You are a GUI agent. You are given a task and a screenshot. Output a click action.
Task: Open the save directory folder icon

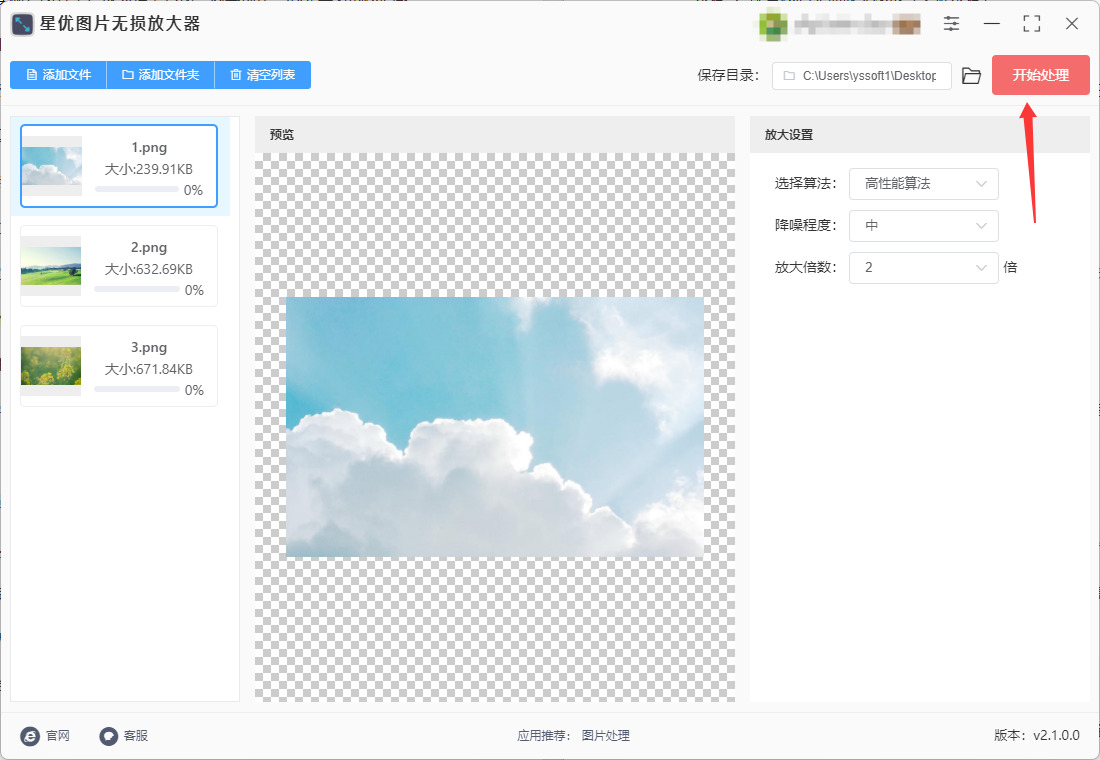click(971, 76)
